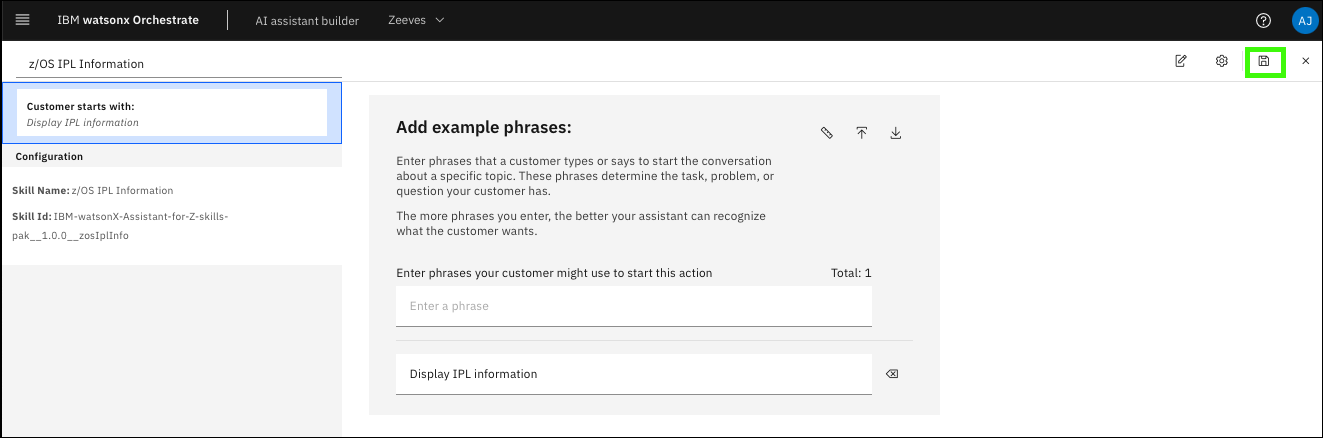Open the help question mark icon
The width and height of the screenshot is (1323, 438).
tap(1263, 20)
